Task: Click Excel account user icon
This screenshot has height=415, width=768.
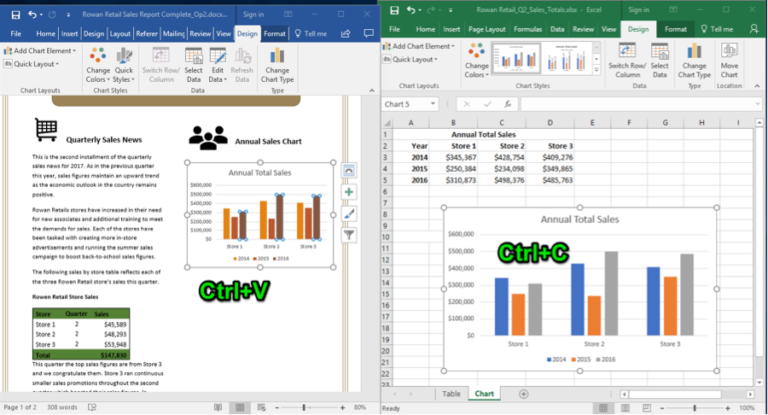Action: click(x=754, y=29)
